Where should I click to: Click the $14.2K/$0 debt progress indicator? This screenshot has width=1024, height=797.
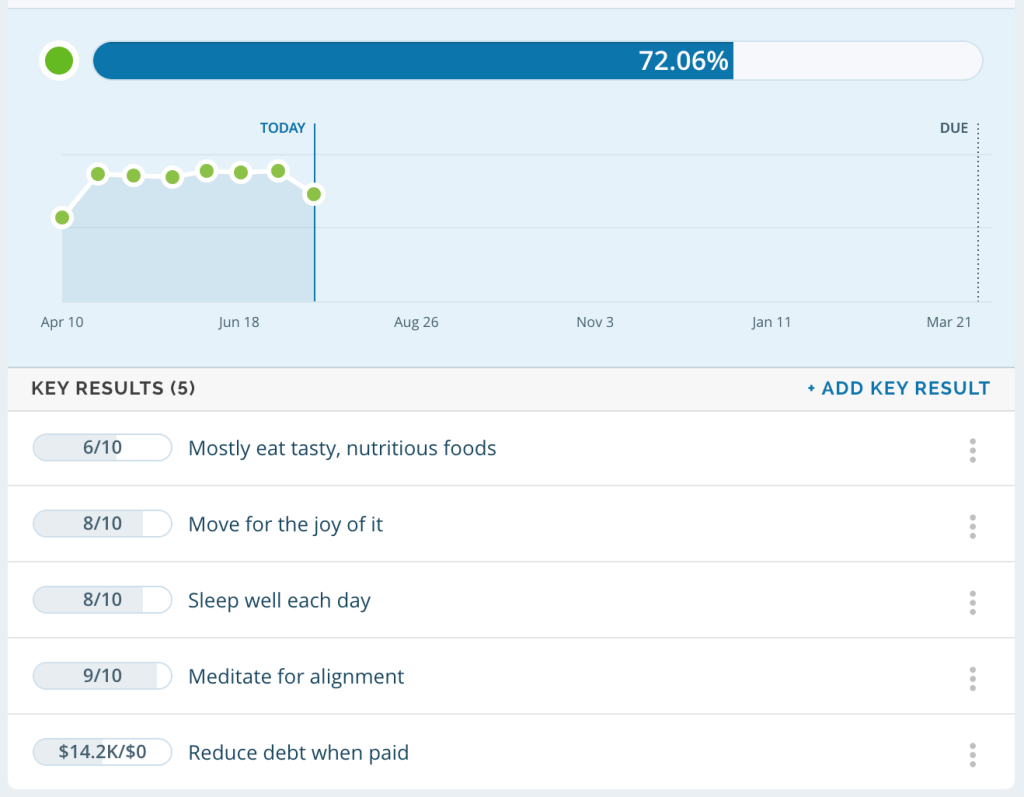click(102, 752)
